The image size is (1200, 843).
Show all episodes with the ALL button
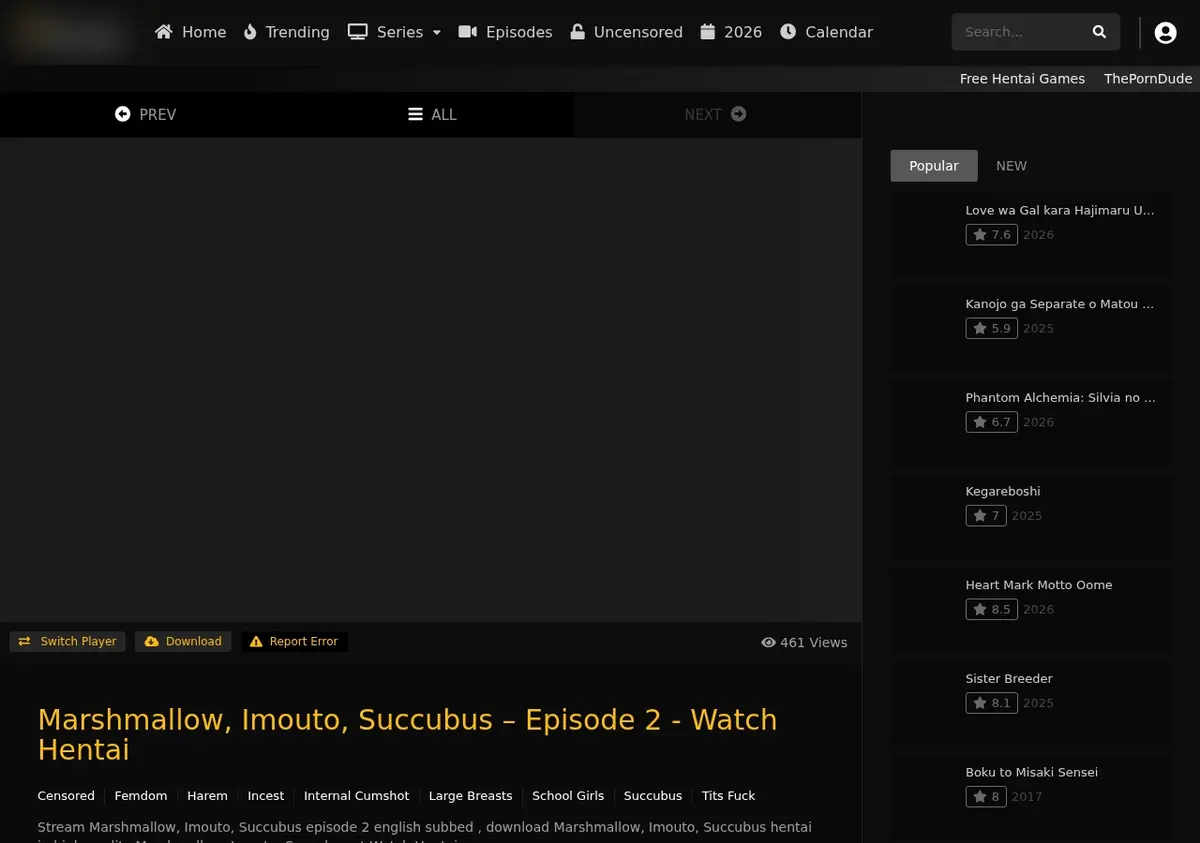point(431,114)
